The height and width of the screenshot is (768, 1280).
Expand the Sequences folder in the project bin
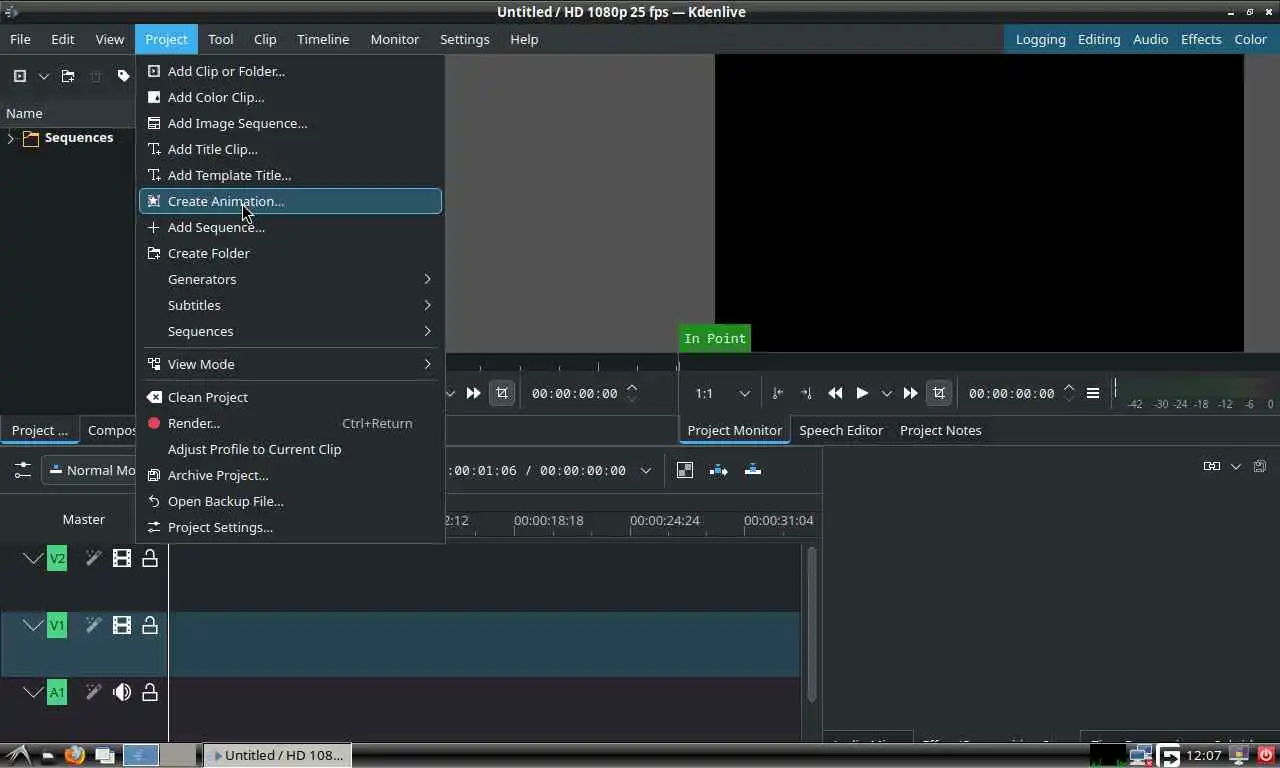(x=11, y=138)
